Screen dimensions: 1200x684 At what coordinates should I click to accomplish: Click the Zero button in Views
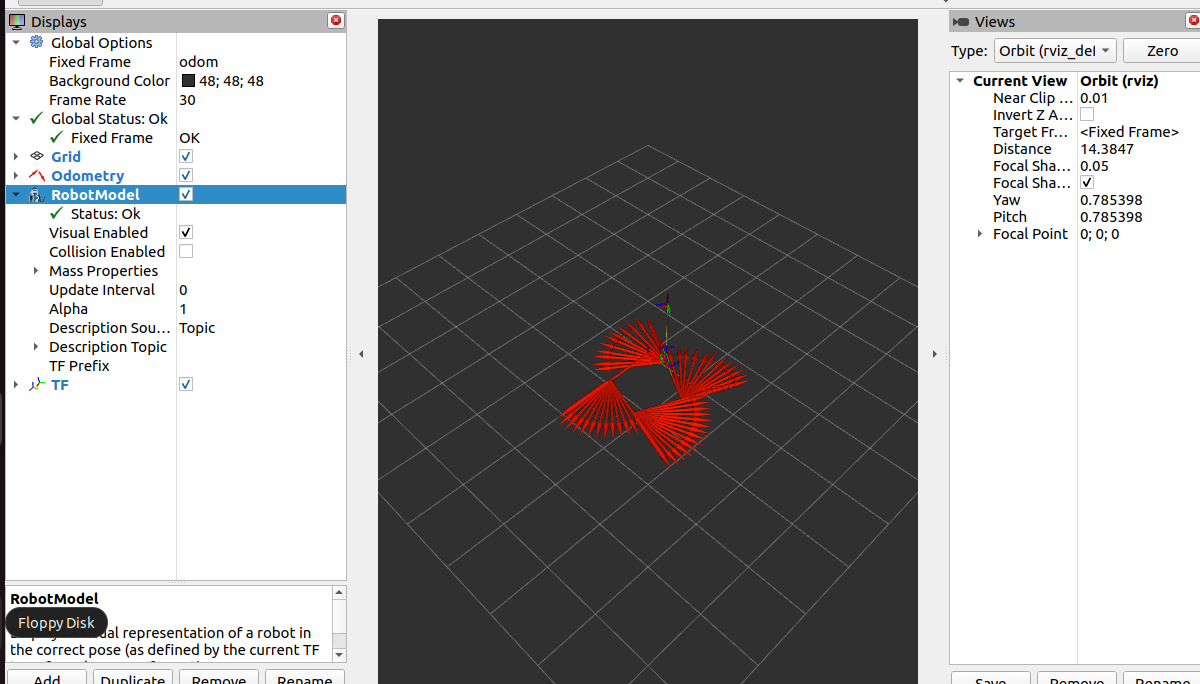click(x=1162, y=51)
